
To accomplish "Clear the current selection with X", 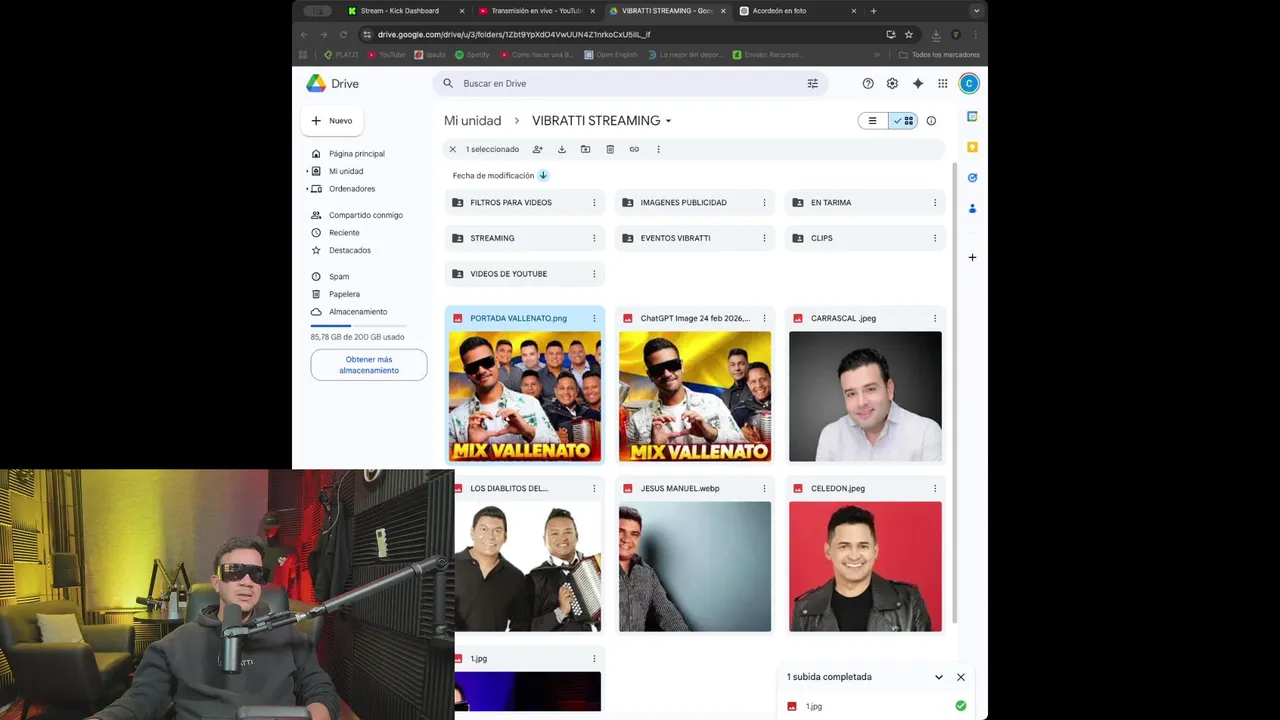I will 452,149.
